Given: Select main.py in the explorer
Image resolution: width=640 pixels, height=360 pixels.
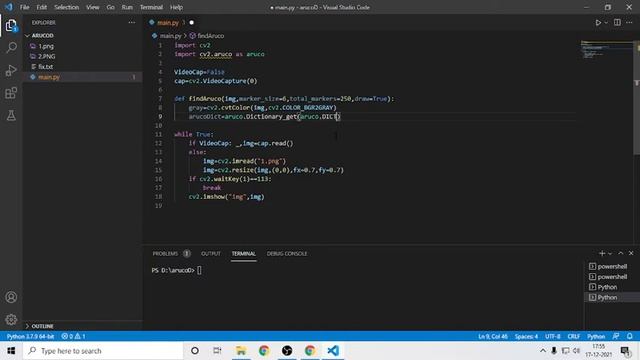Looking at the screenshot, I should pyautogui.click(x=82, y=77).
